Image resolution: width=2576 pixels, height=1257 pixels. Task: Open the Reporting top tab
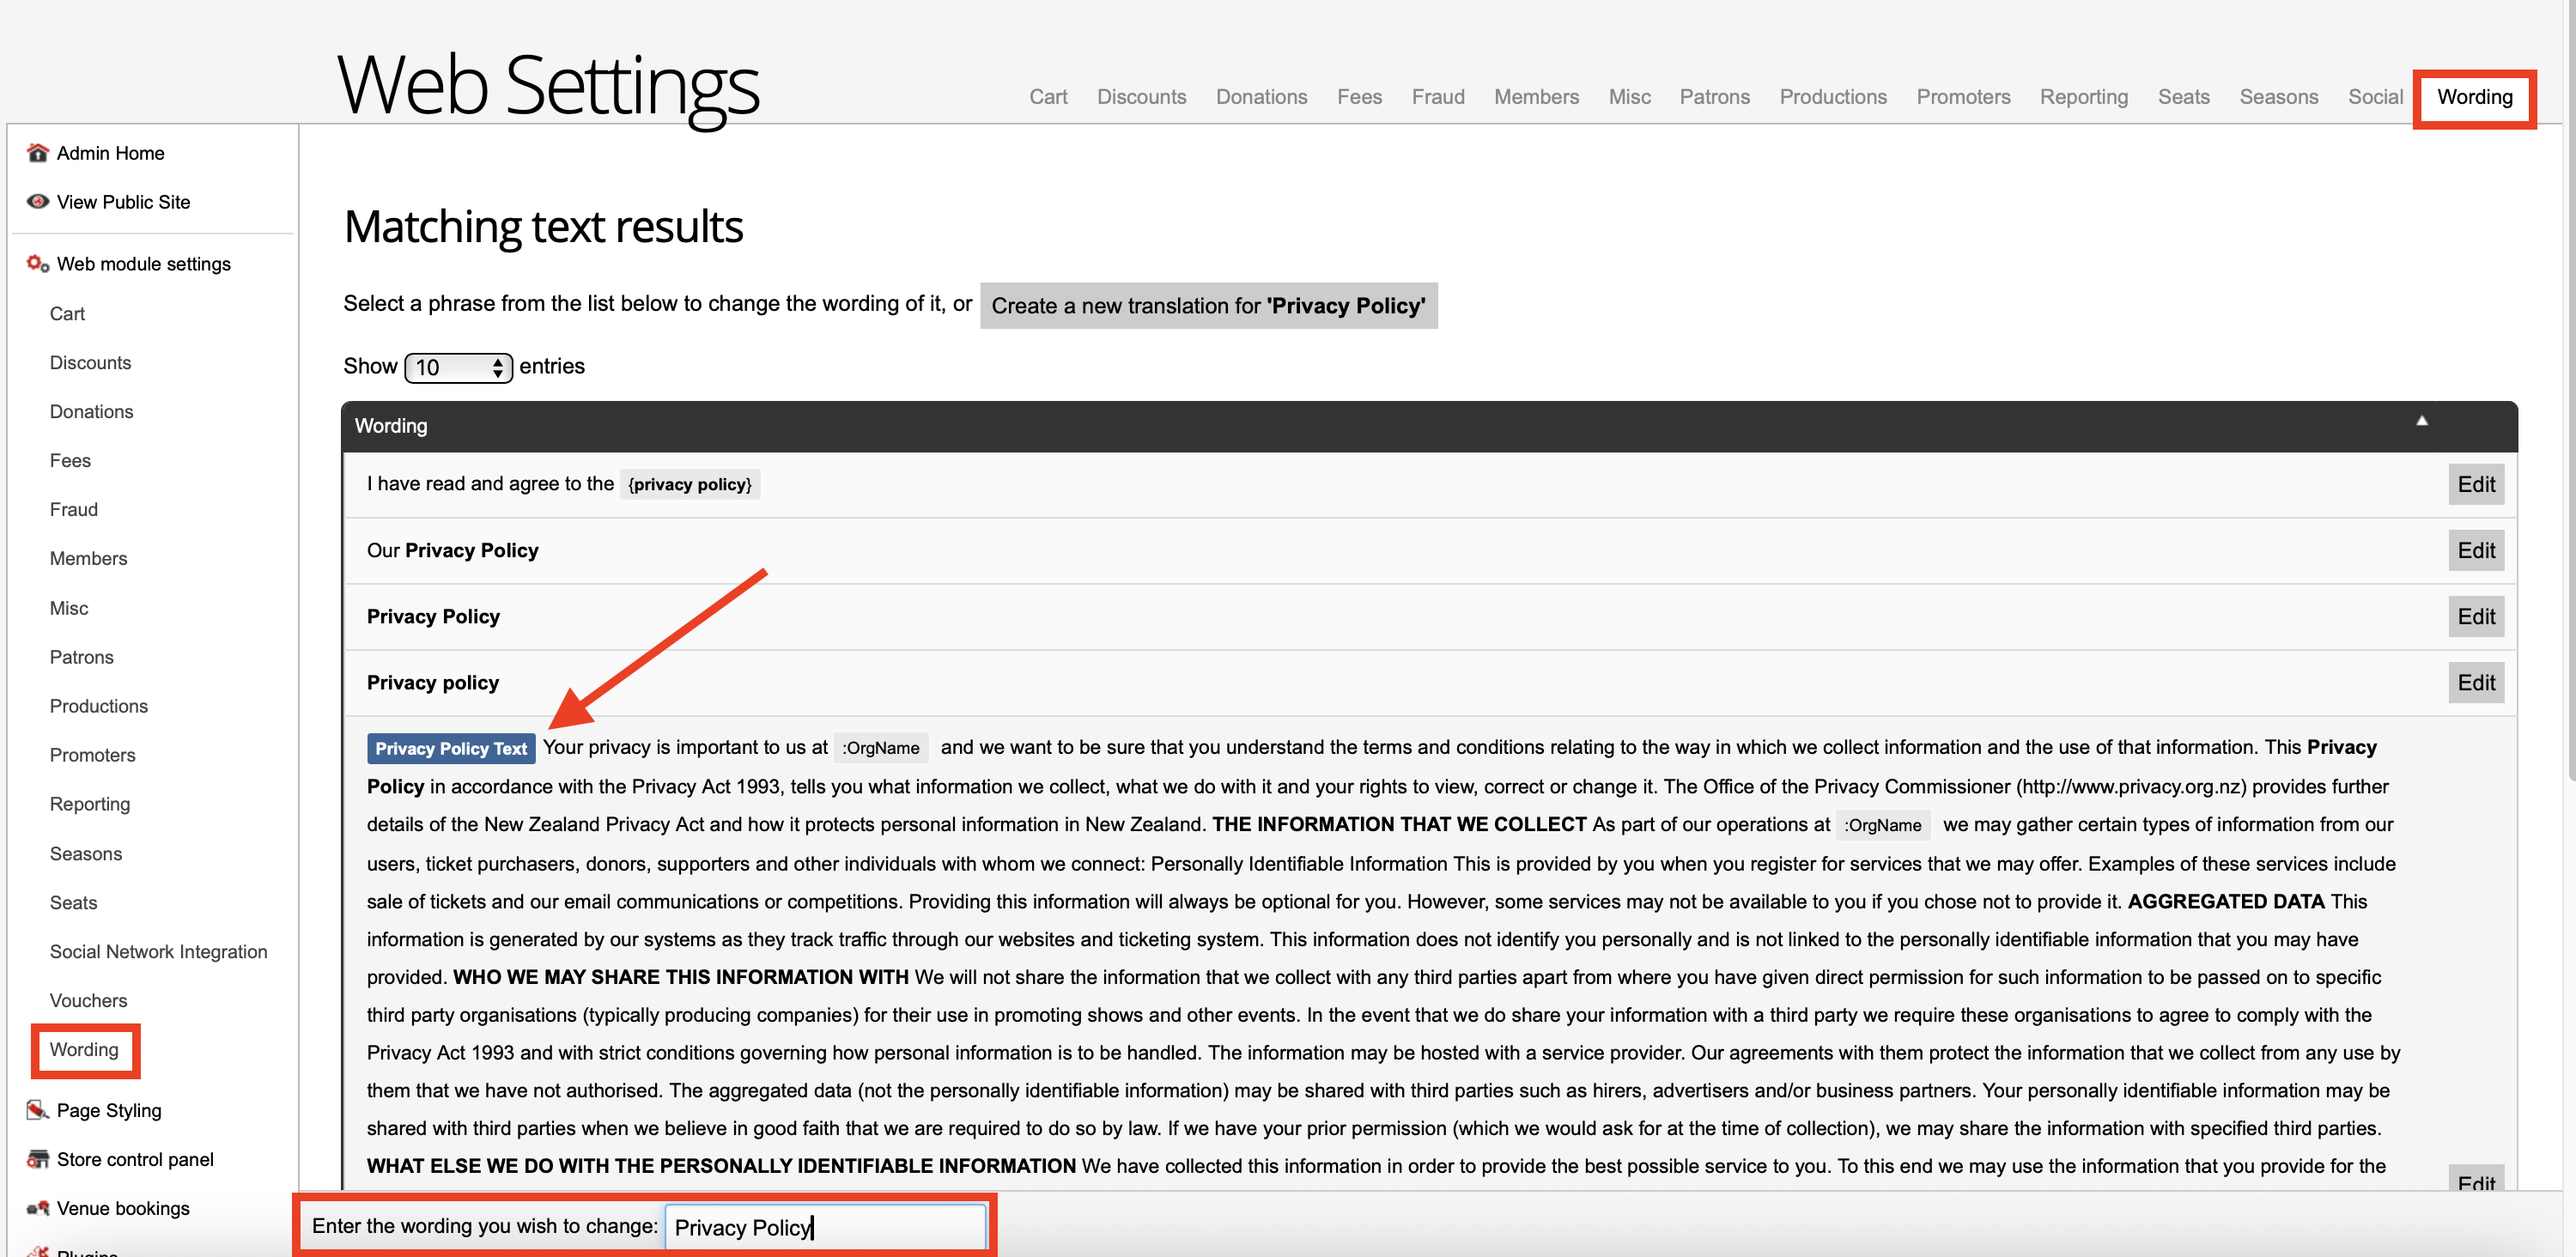tap(2083, 97)
